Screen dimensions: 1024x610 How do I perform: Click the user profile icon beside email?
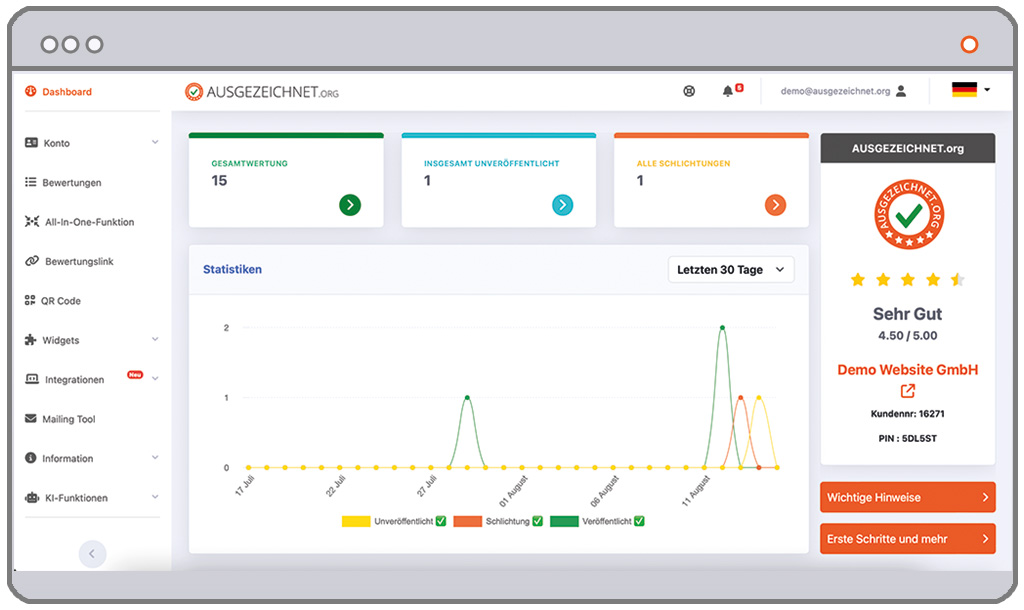(901, 91)
